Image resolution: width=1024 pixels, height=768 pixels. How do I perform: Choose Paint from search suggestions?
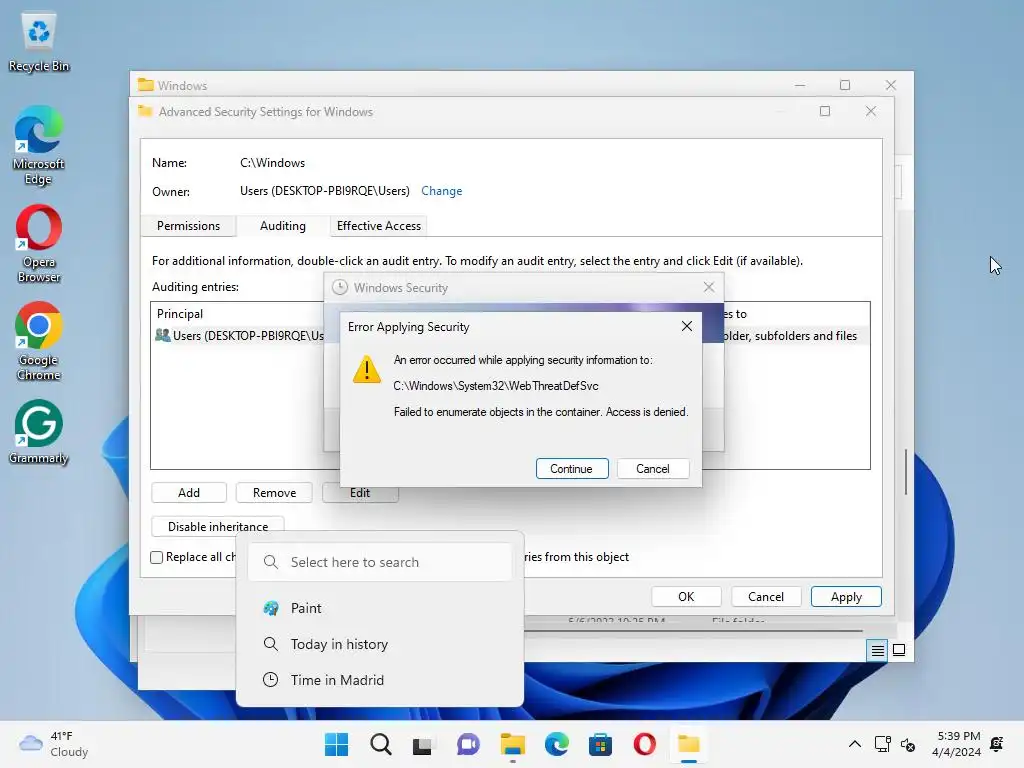pyautogui.click(x=380, y=608)
